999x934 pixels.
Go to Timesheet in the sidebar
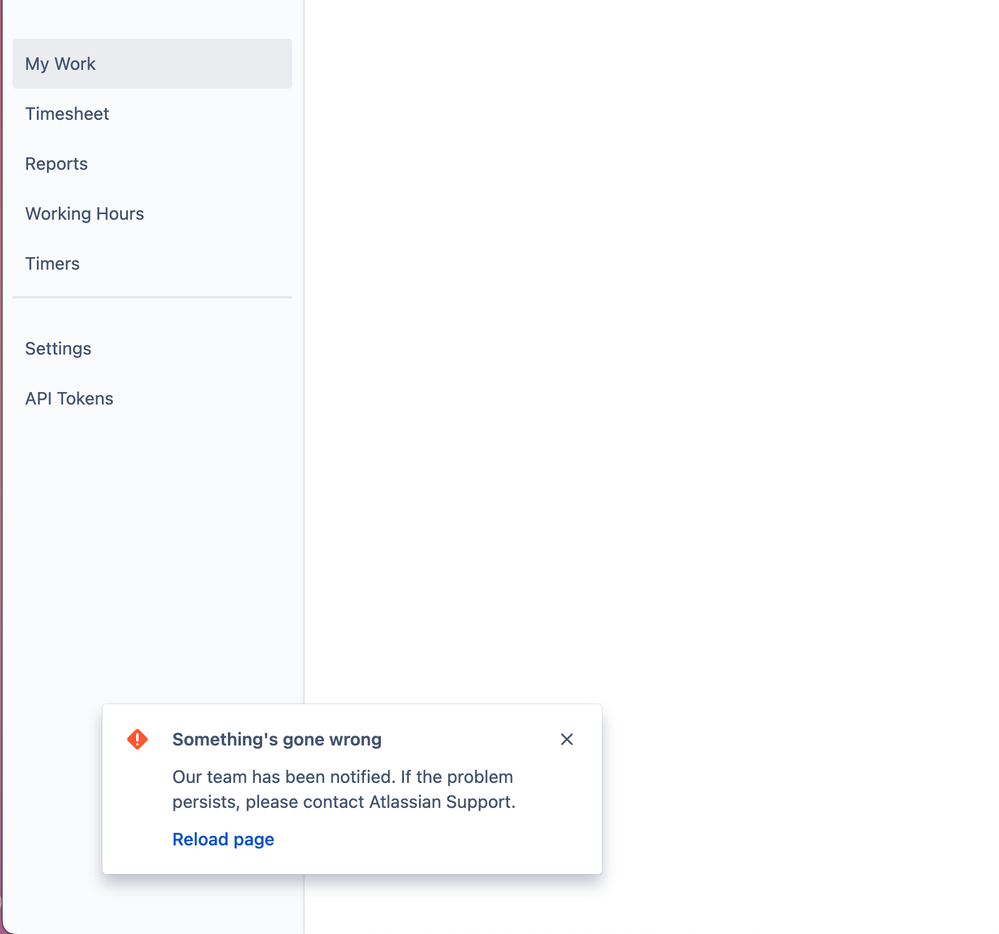[67, 114]
